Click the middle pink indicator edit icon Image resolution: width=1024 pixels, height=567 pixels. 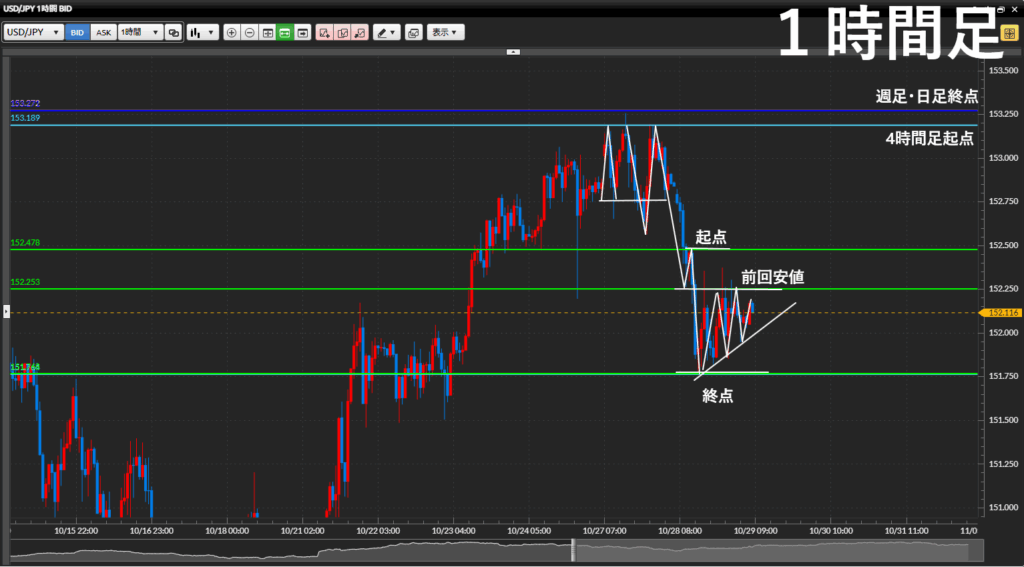(342, 32)
